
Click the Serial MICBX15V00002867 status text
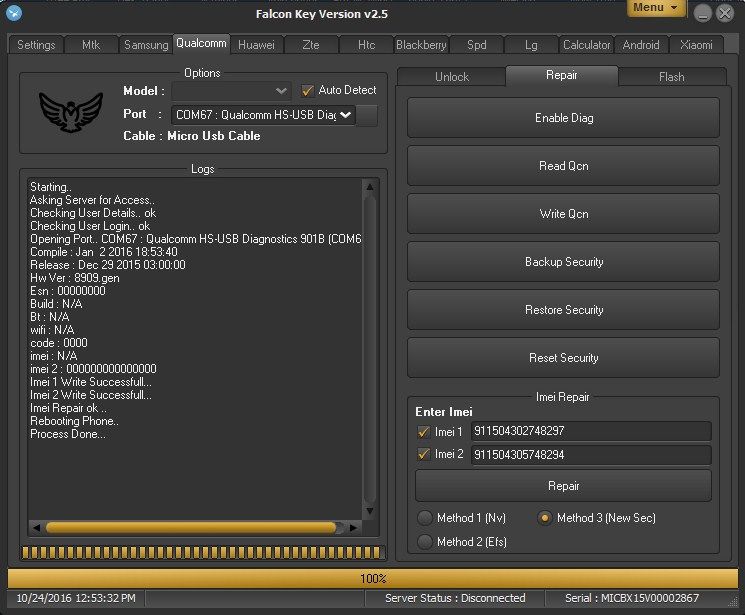coord(632,598)
